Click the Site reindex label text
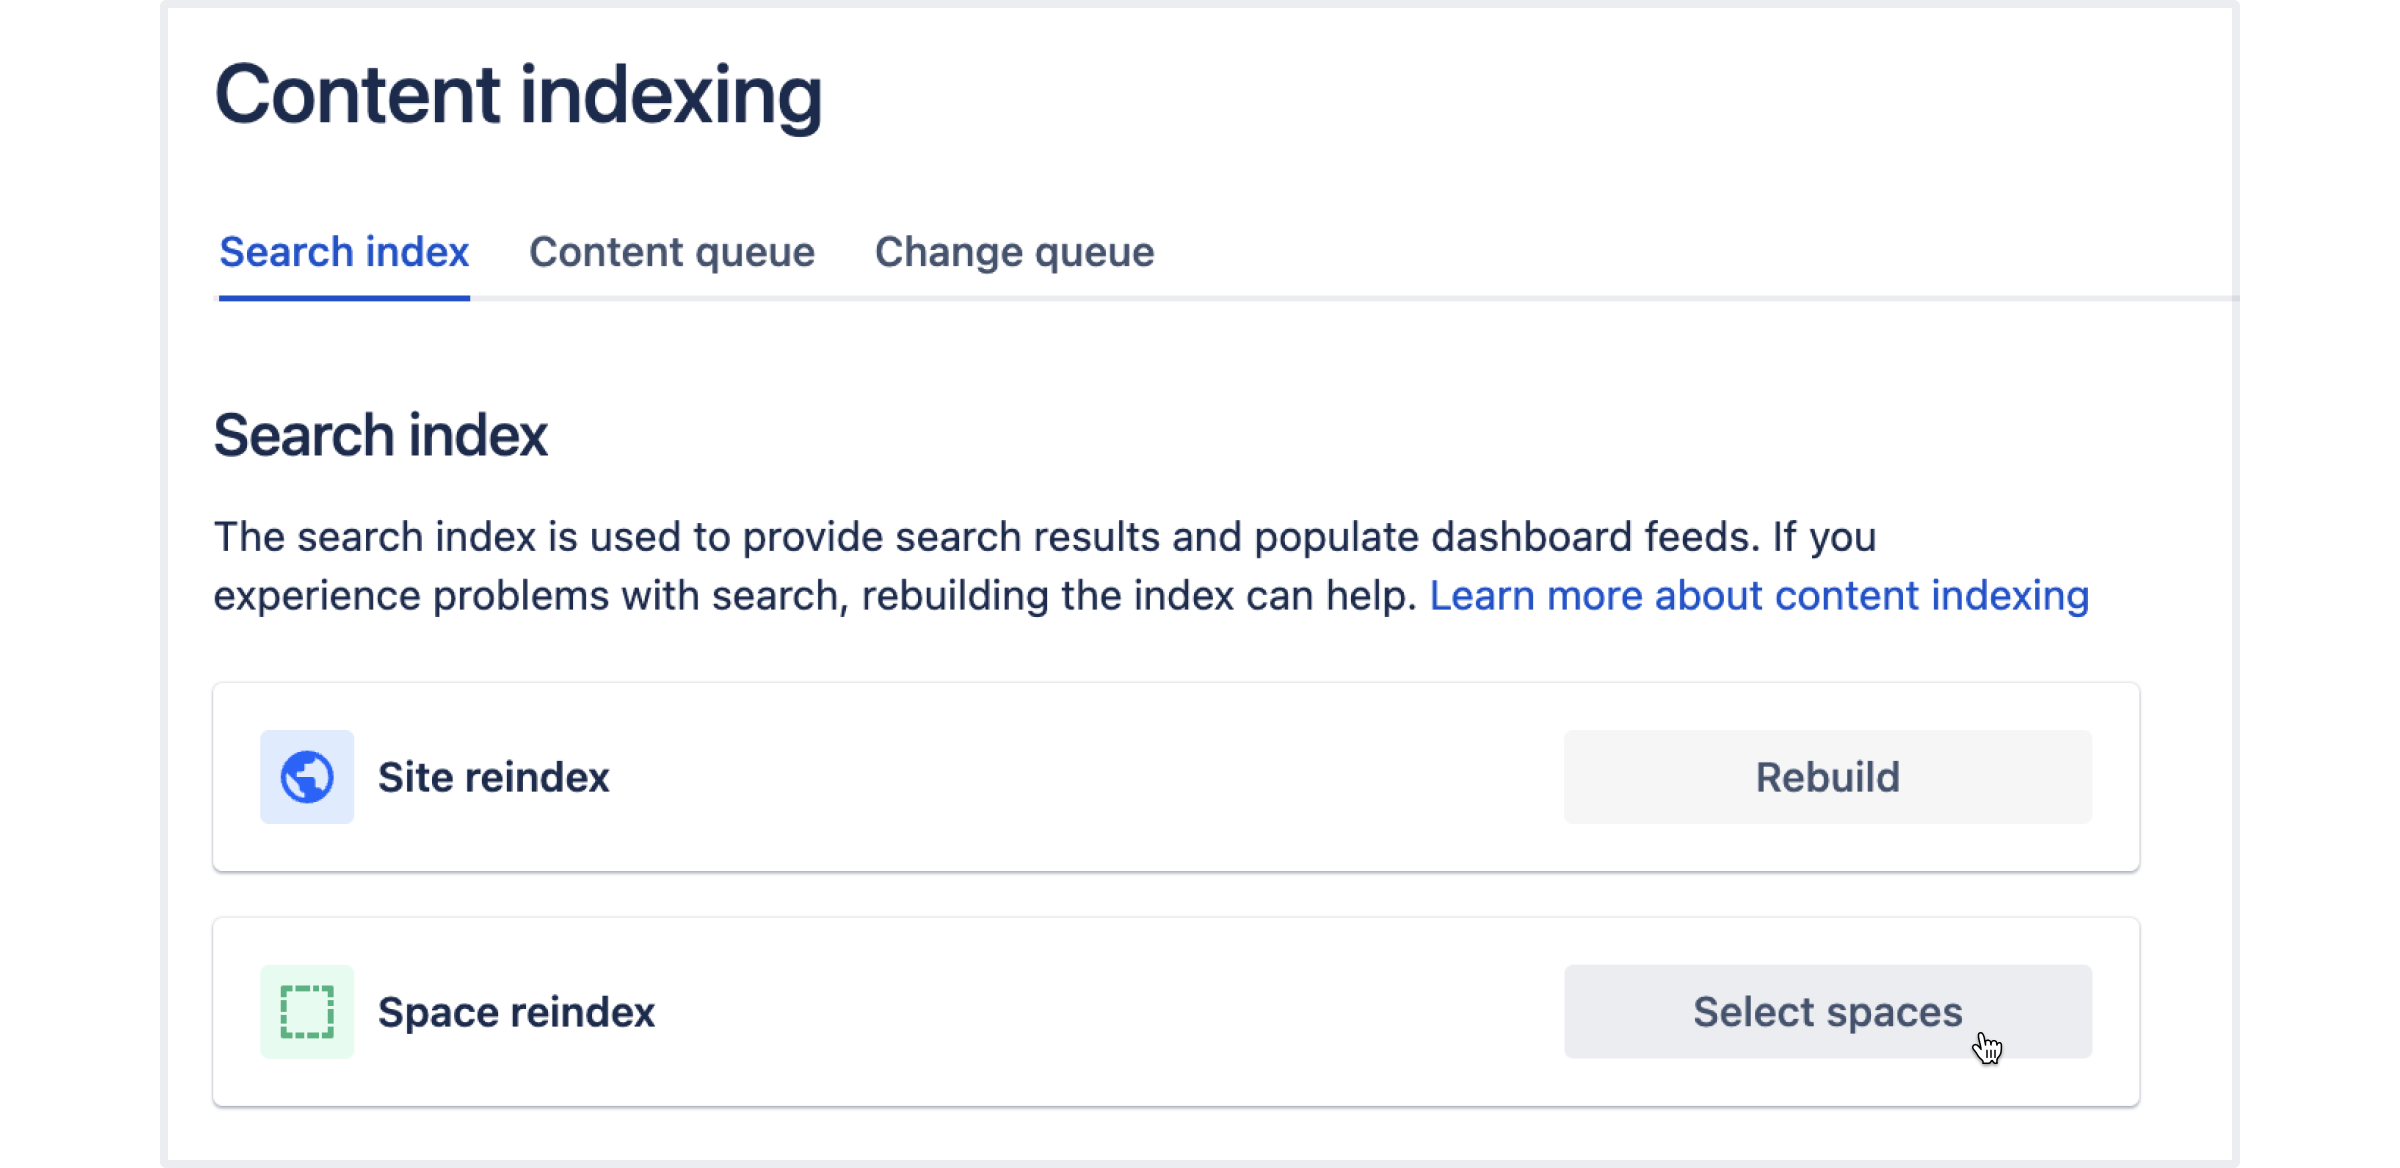The height and width of the screenshot is (1168, 2400). coord(494,777)
